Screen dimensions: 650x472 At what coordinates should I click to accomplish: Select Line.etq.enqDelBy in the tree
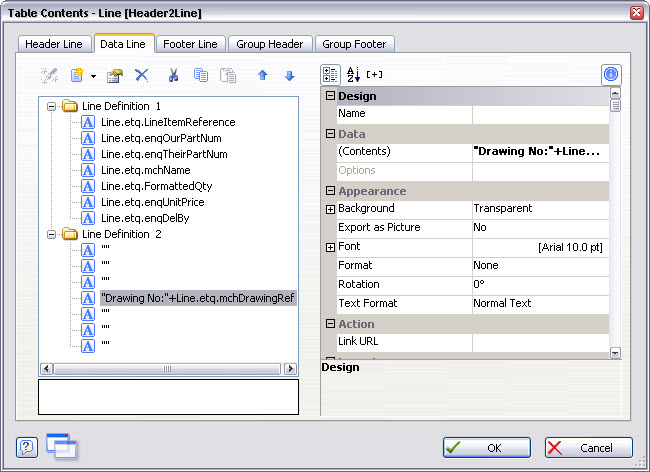[x=145, y=218]
